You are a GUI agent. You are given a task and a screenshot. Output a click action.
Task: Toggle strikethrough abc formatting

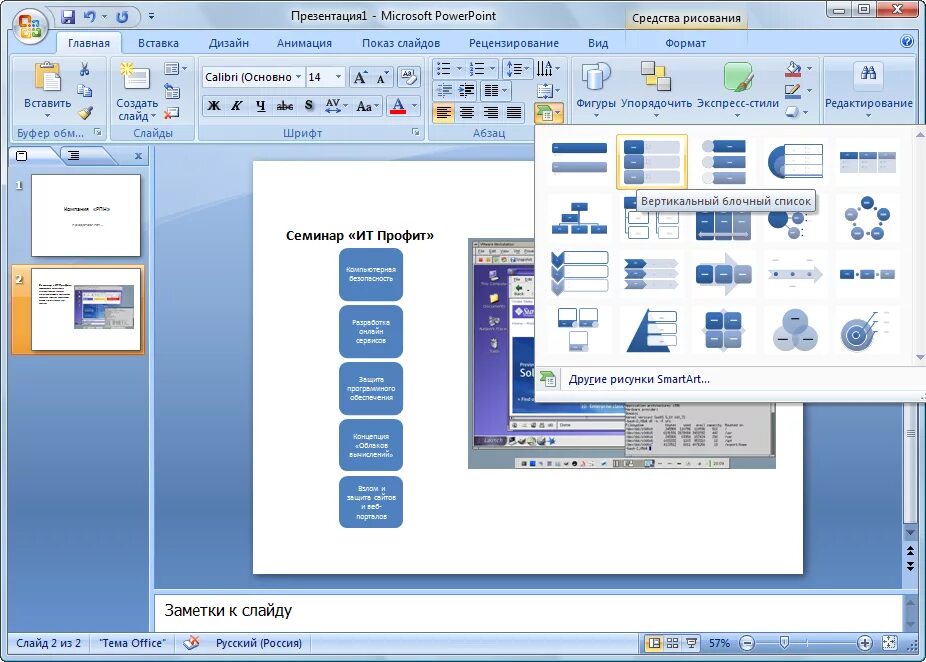[x=285, y=106]
